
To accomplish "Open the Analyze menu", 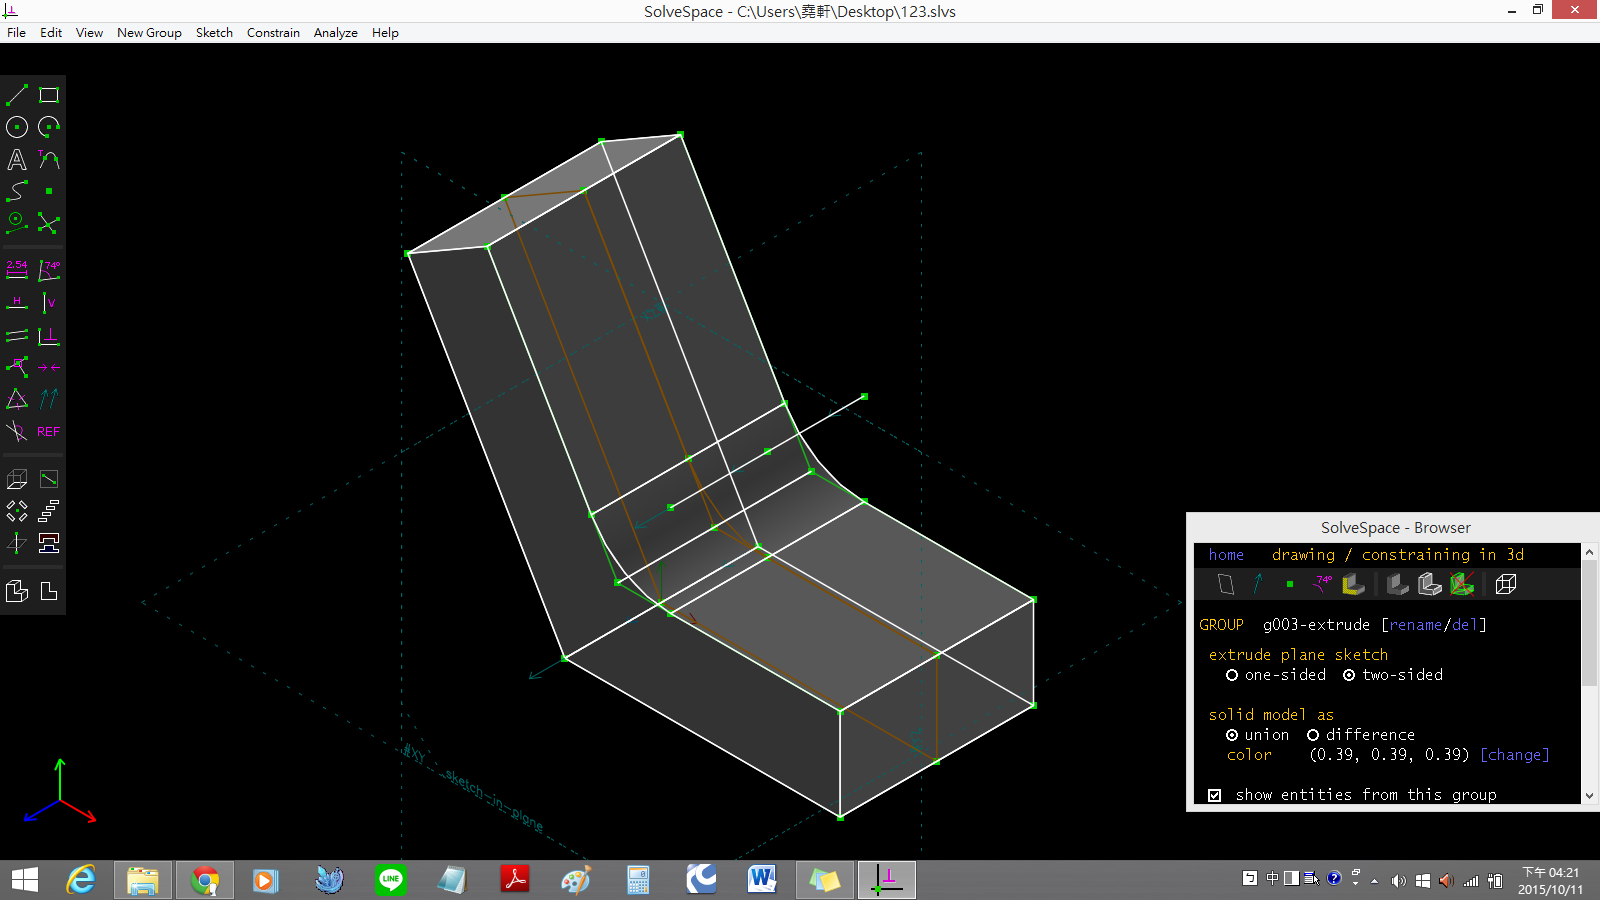I will point(336,32).
